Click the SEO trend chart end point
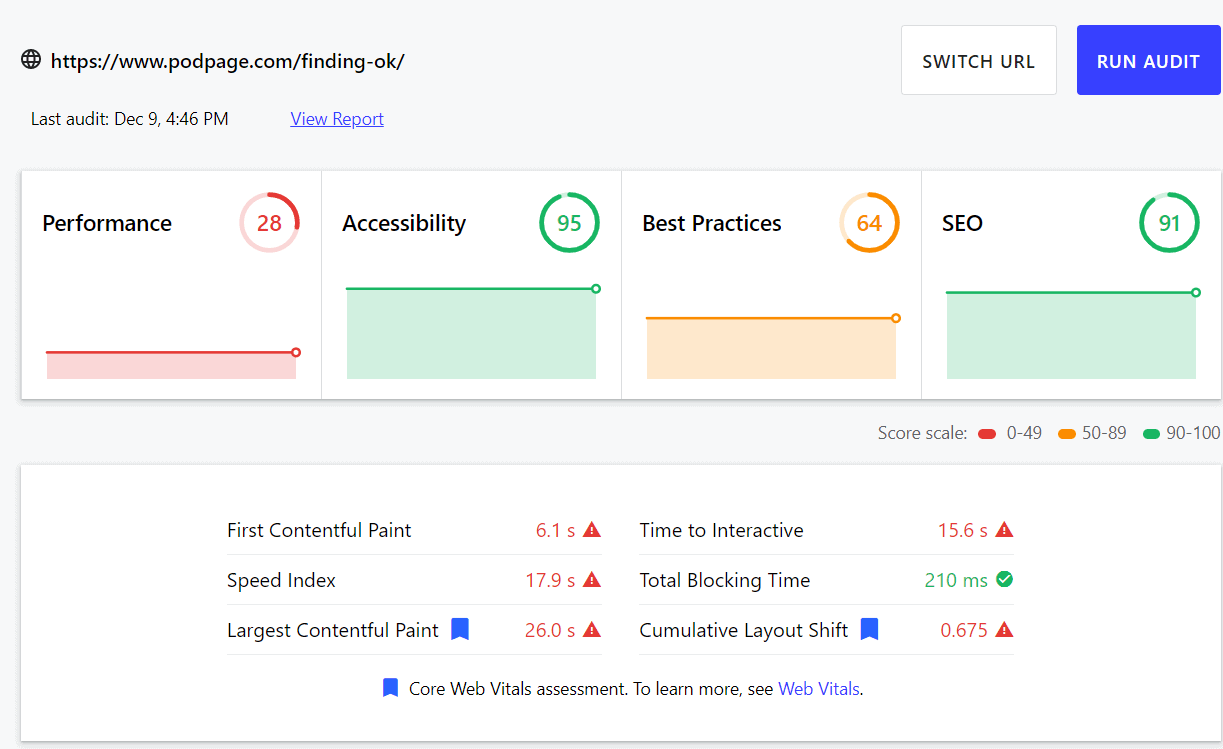 (1196, 293)
